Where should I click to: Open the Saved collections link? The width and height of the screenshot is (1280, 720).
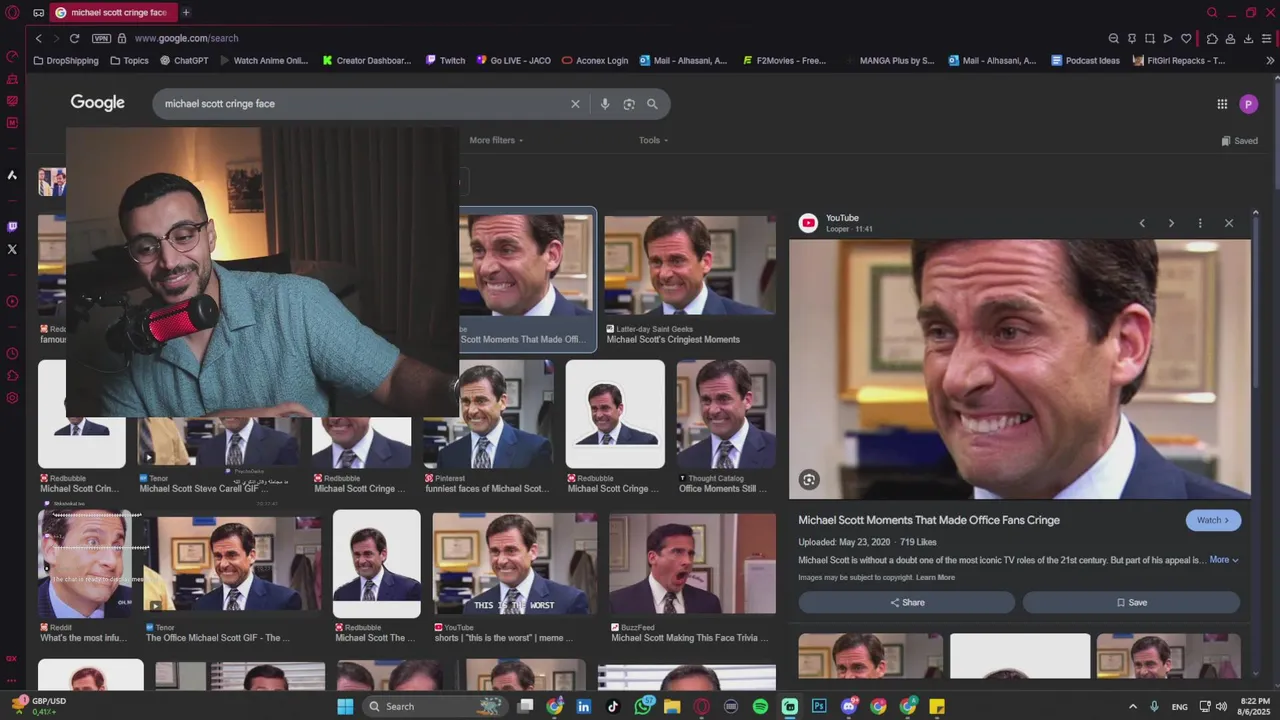(1240, 141)
